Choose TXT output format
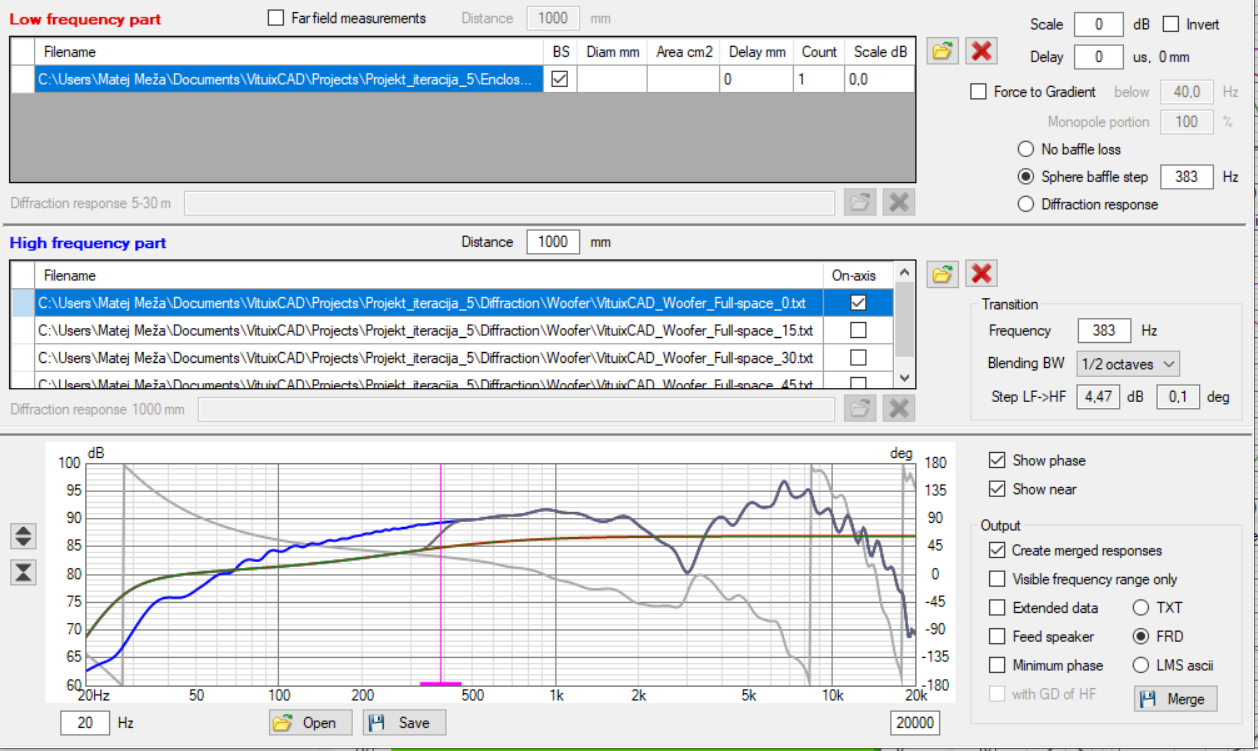The width and height of the screenshot is (1258, 751). [x=1140, y=607]
